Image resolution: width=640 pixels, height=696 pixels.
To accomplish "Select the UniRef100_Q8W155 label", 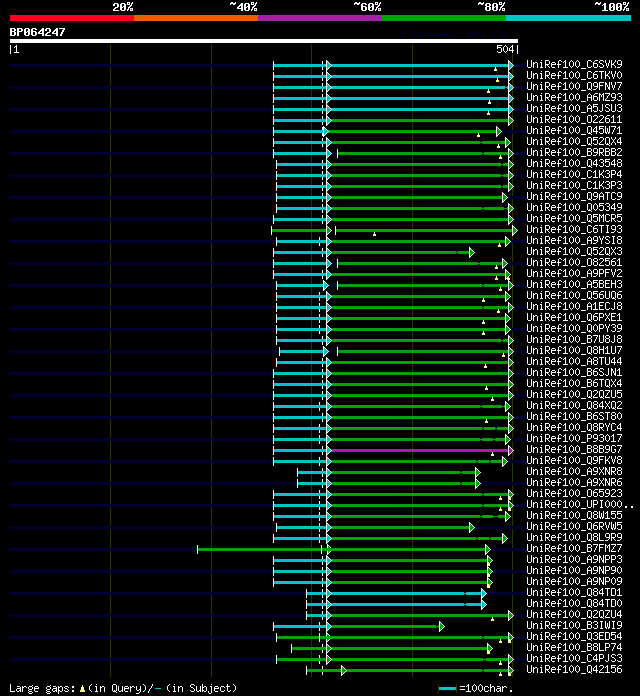I will click(x=574, y=515).
